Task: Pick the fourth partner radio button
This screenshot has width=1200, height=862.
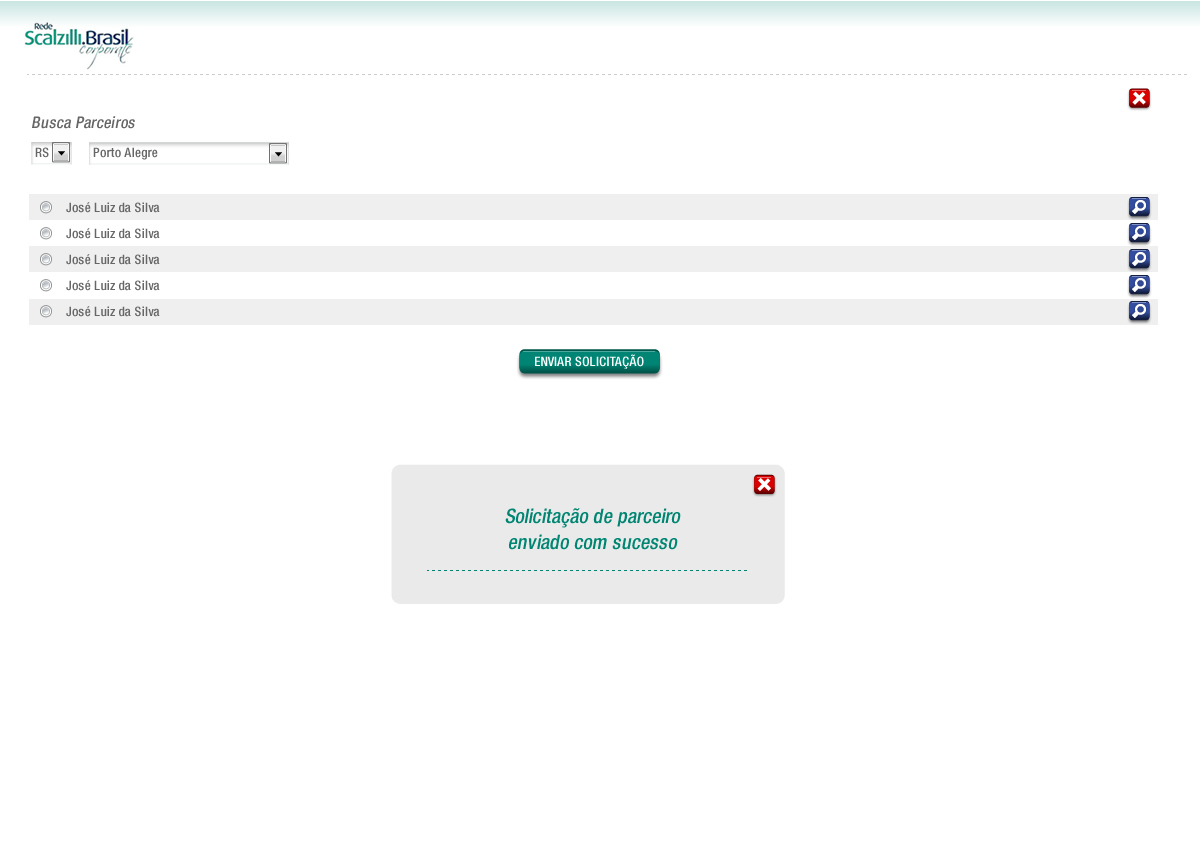Action: pyautogui.click(x=46, y=286)
